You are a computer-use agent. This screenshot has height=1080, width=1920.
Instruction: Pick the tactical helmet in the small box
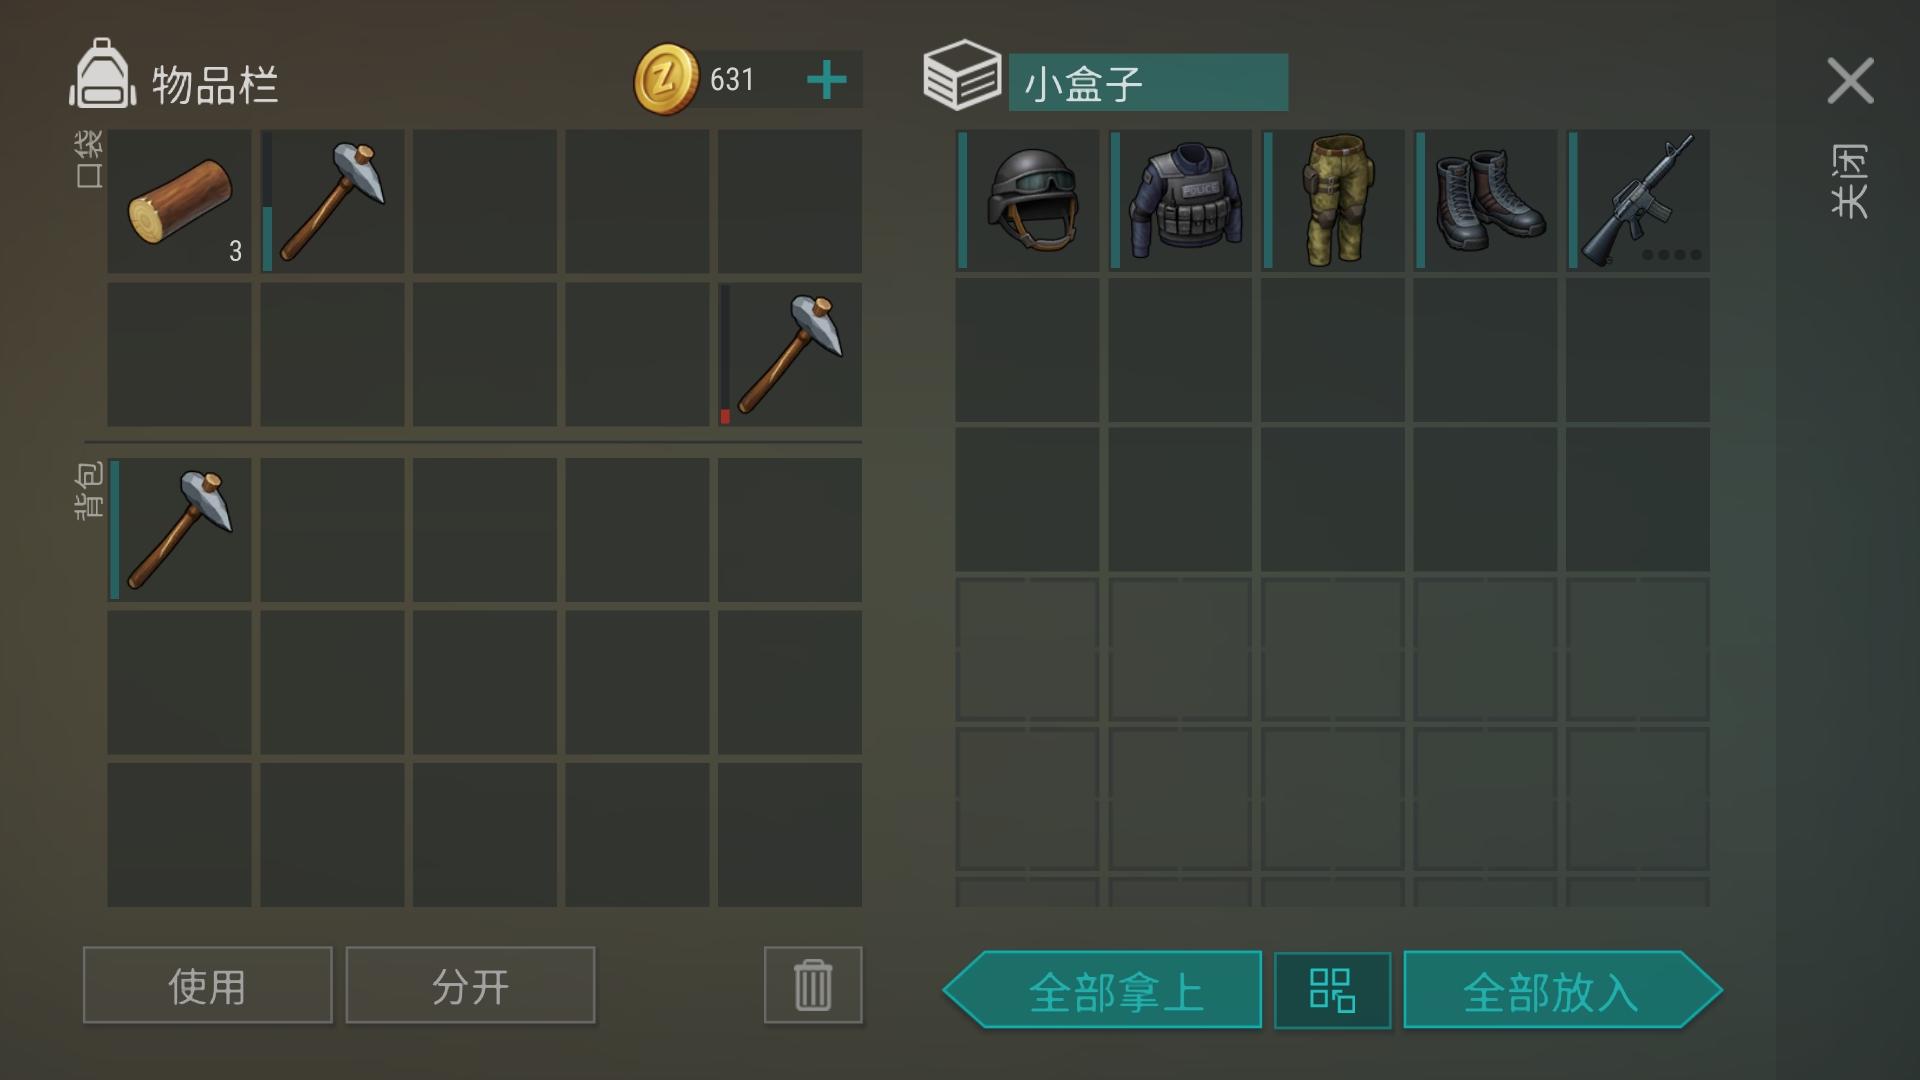pos(1027,200)
